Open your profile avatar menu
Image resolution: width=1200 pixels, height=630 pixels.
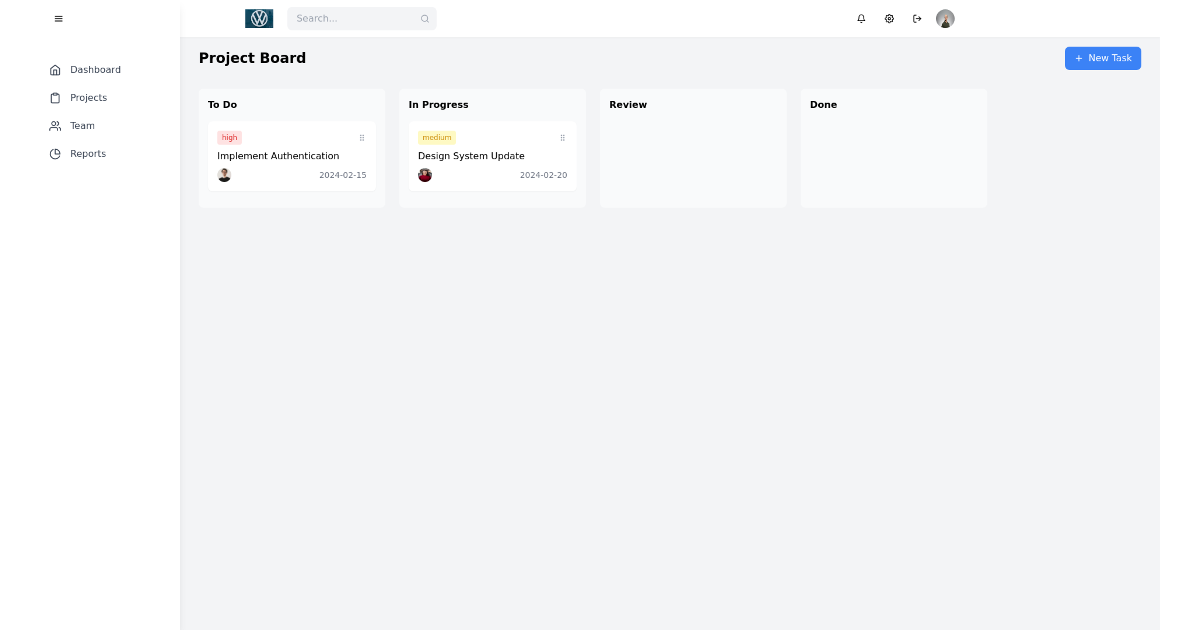click(x=945, y=18)
